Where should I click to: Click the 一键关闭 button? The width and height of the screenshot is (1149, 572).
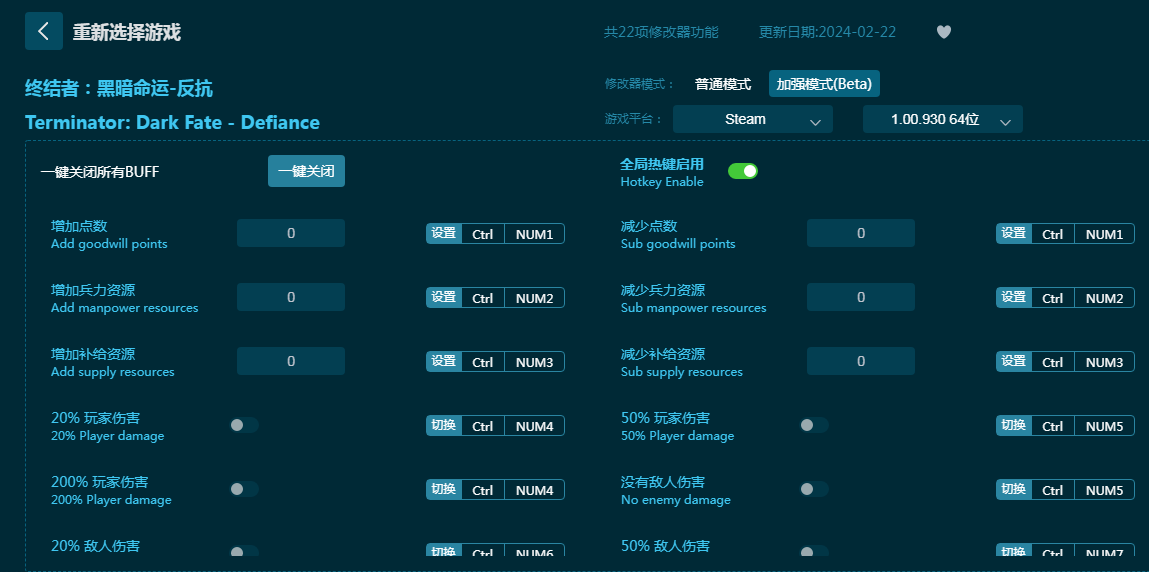[306, 171]
